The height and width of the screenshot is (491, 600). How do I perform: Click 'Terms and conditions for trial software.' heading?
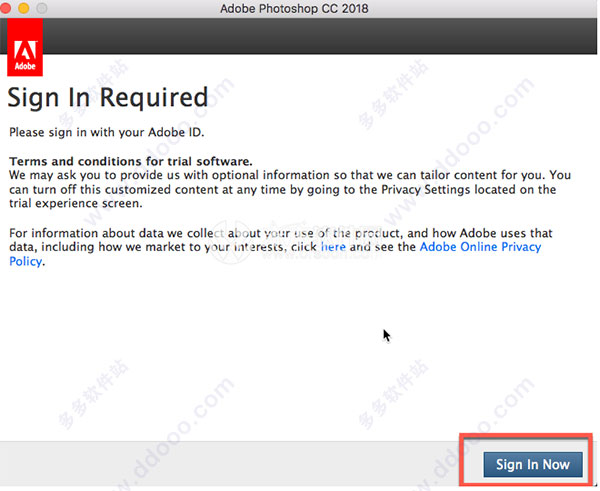[131, 161]
